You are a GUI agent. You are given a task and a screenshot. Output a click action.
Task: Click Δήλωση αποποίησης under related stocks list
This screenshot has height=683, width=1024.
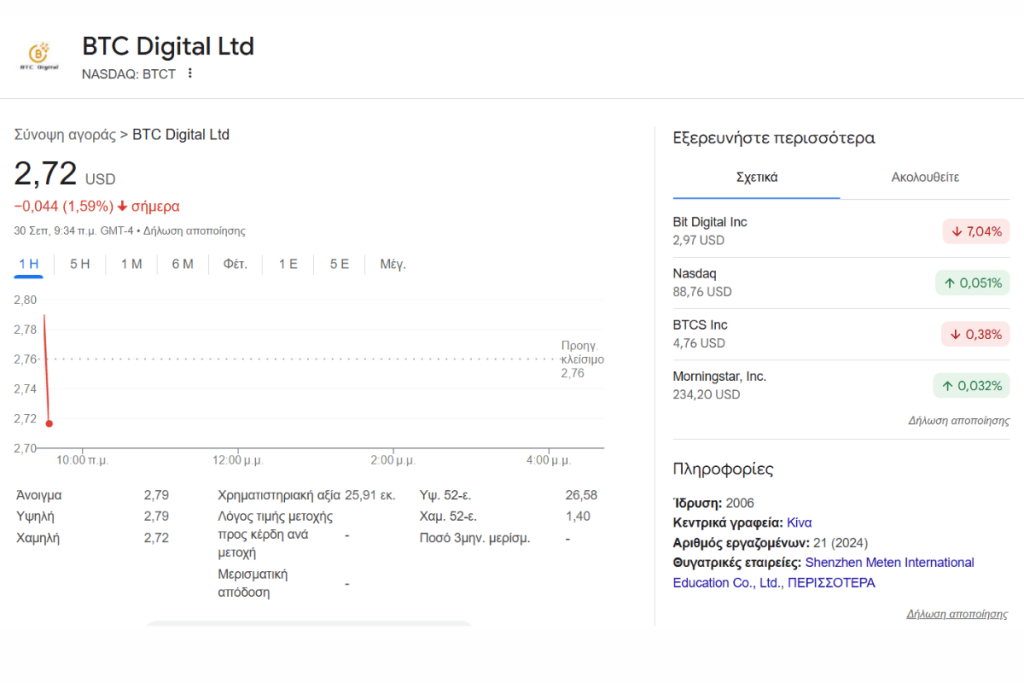pos(959,421)
